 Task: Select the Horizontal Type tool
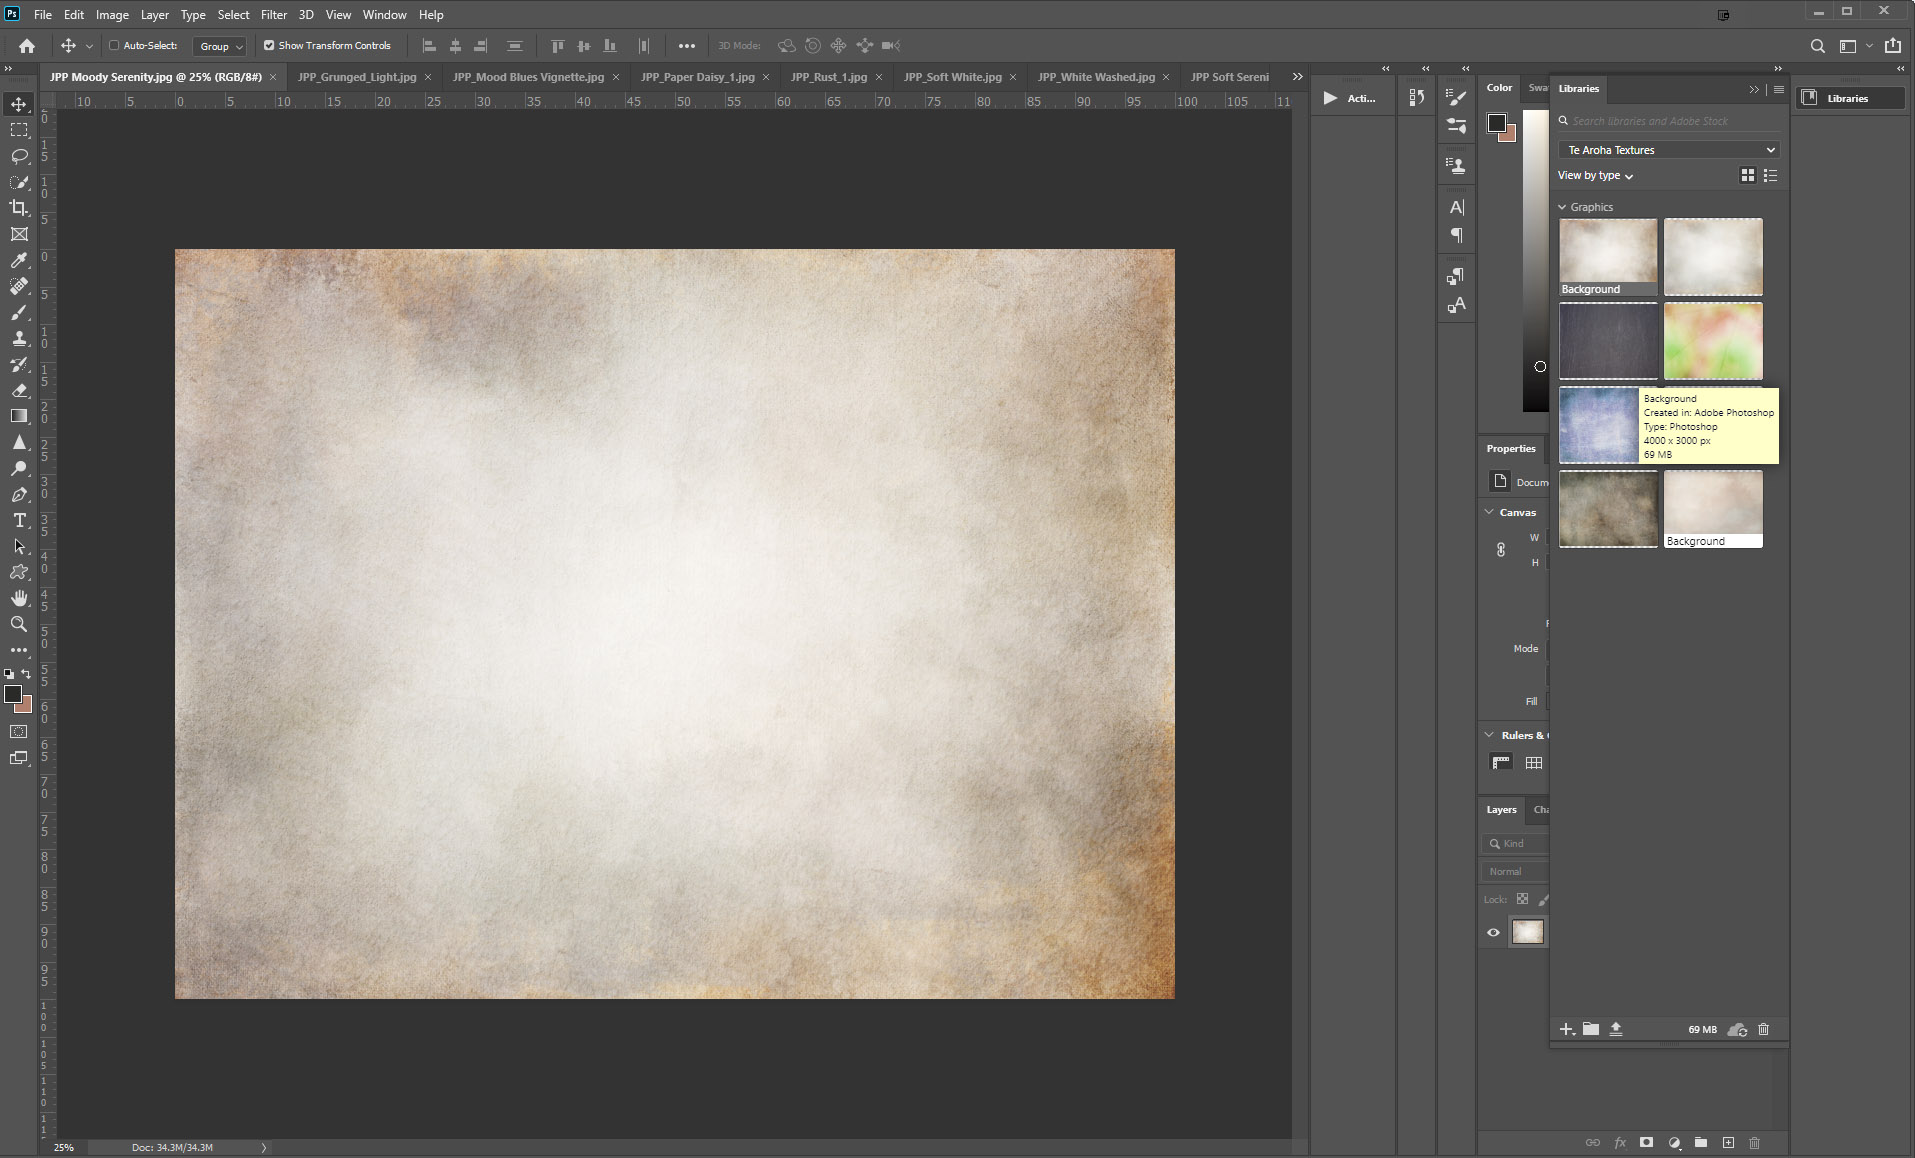pos(19,520)
